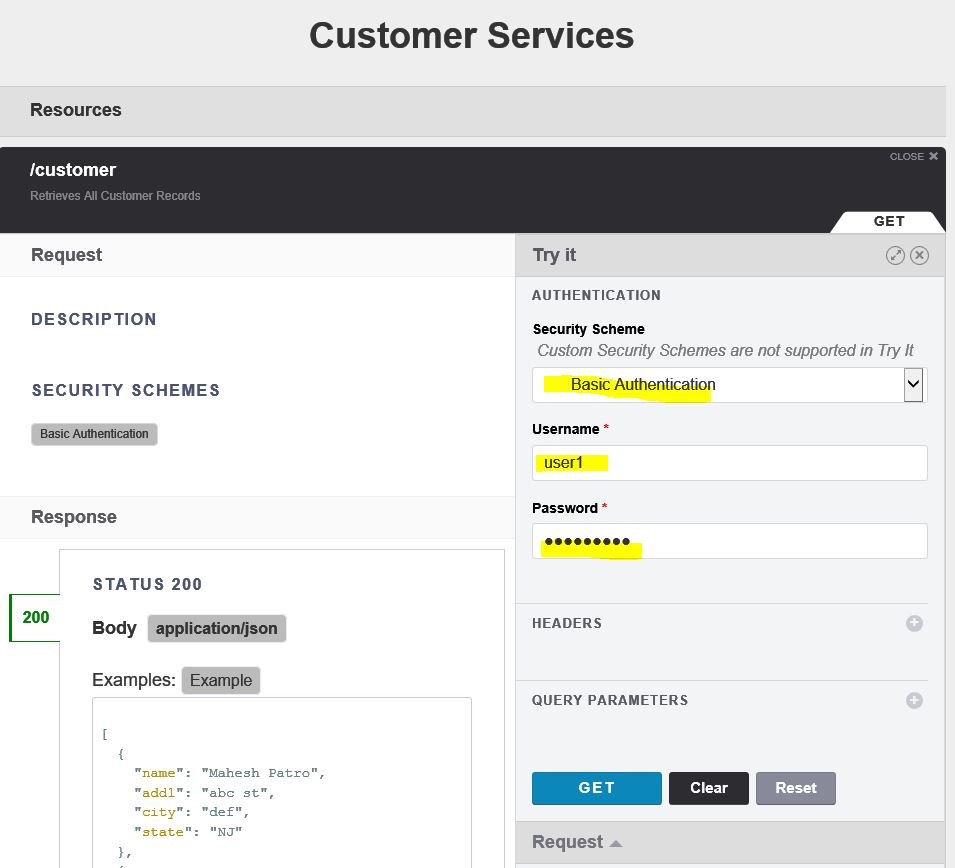Click the Username input field
Screen dimensions: 955x868
[x=729, y=463]
